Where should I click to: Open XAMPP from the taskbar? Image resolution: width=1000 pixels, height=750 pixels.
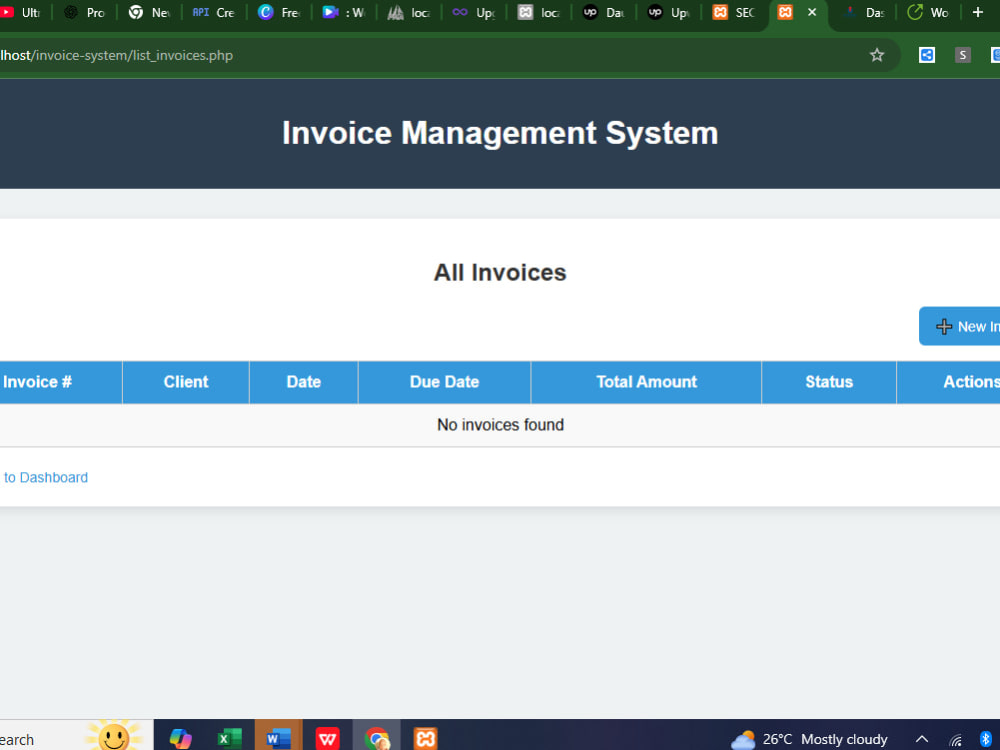pyautogui.click(x=425, y=739)
